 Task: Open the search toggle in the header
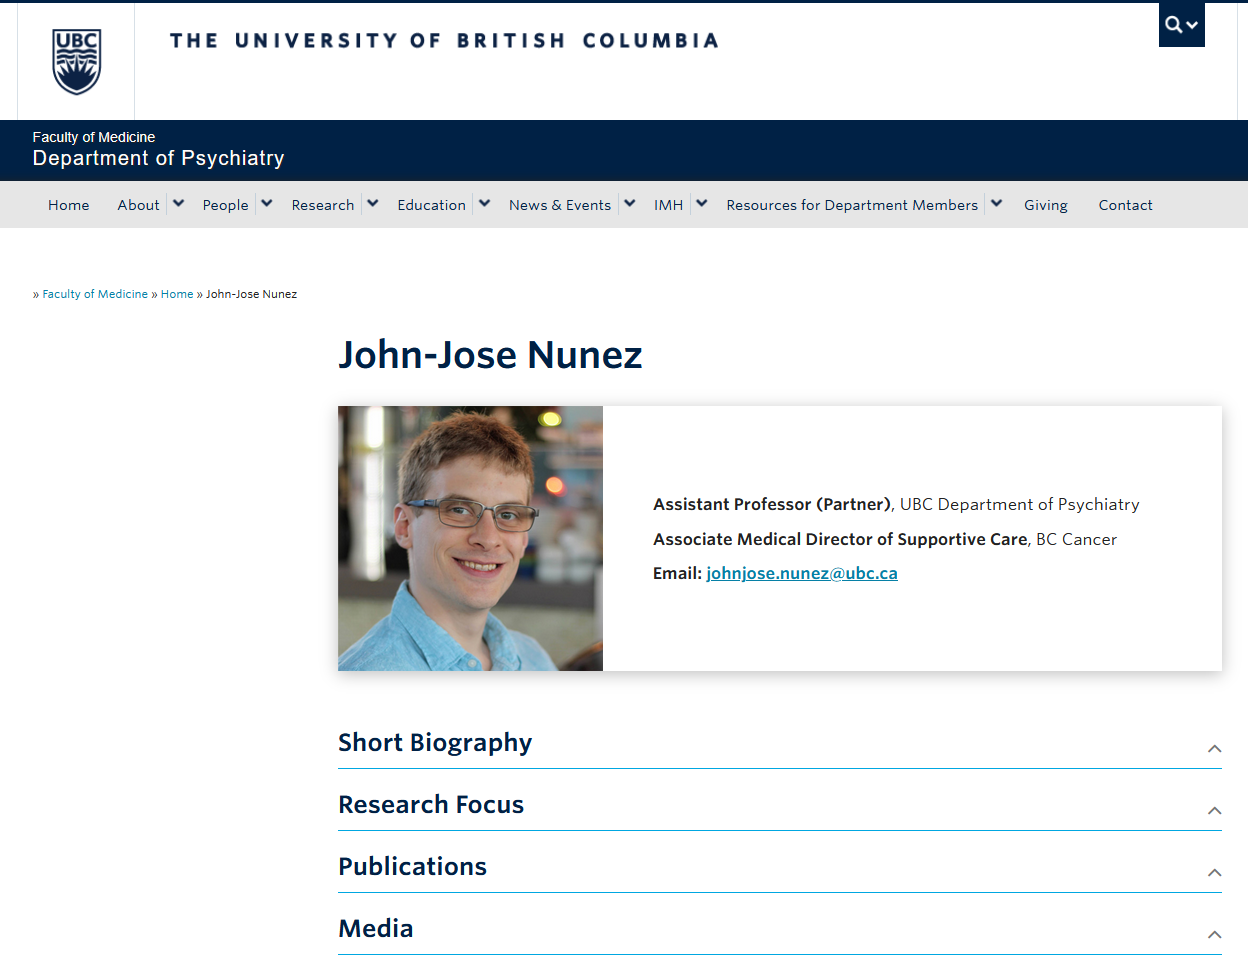click(x=1181, y=25)
